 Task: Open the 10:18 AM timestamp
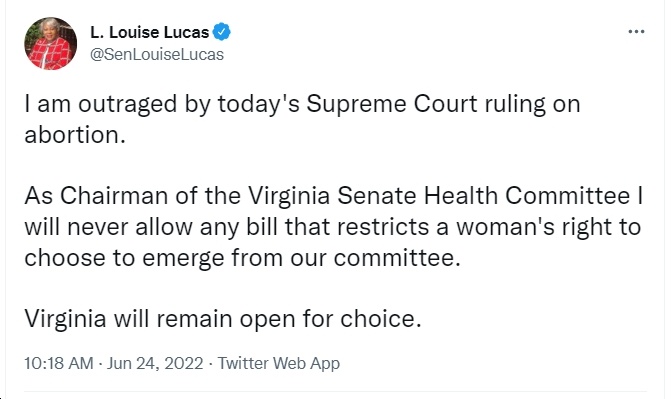(59, 363)
